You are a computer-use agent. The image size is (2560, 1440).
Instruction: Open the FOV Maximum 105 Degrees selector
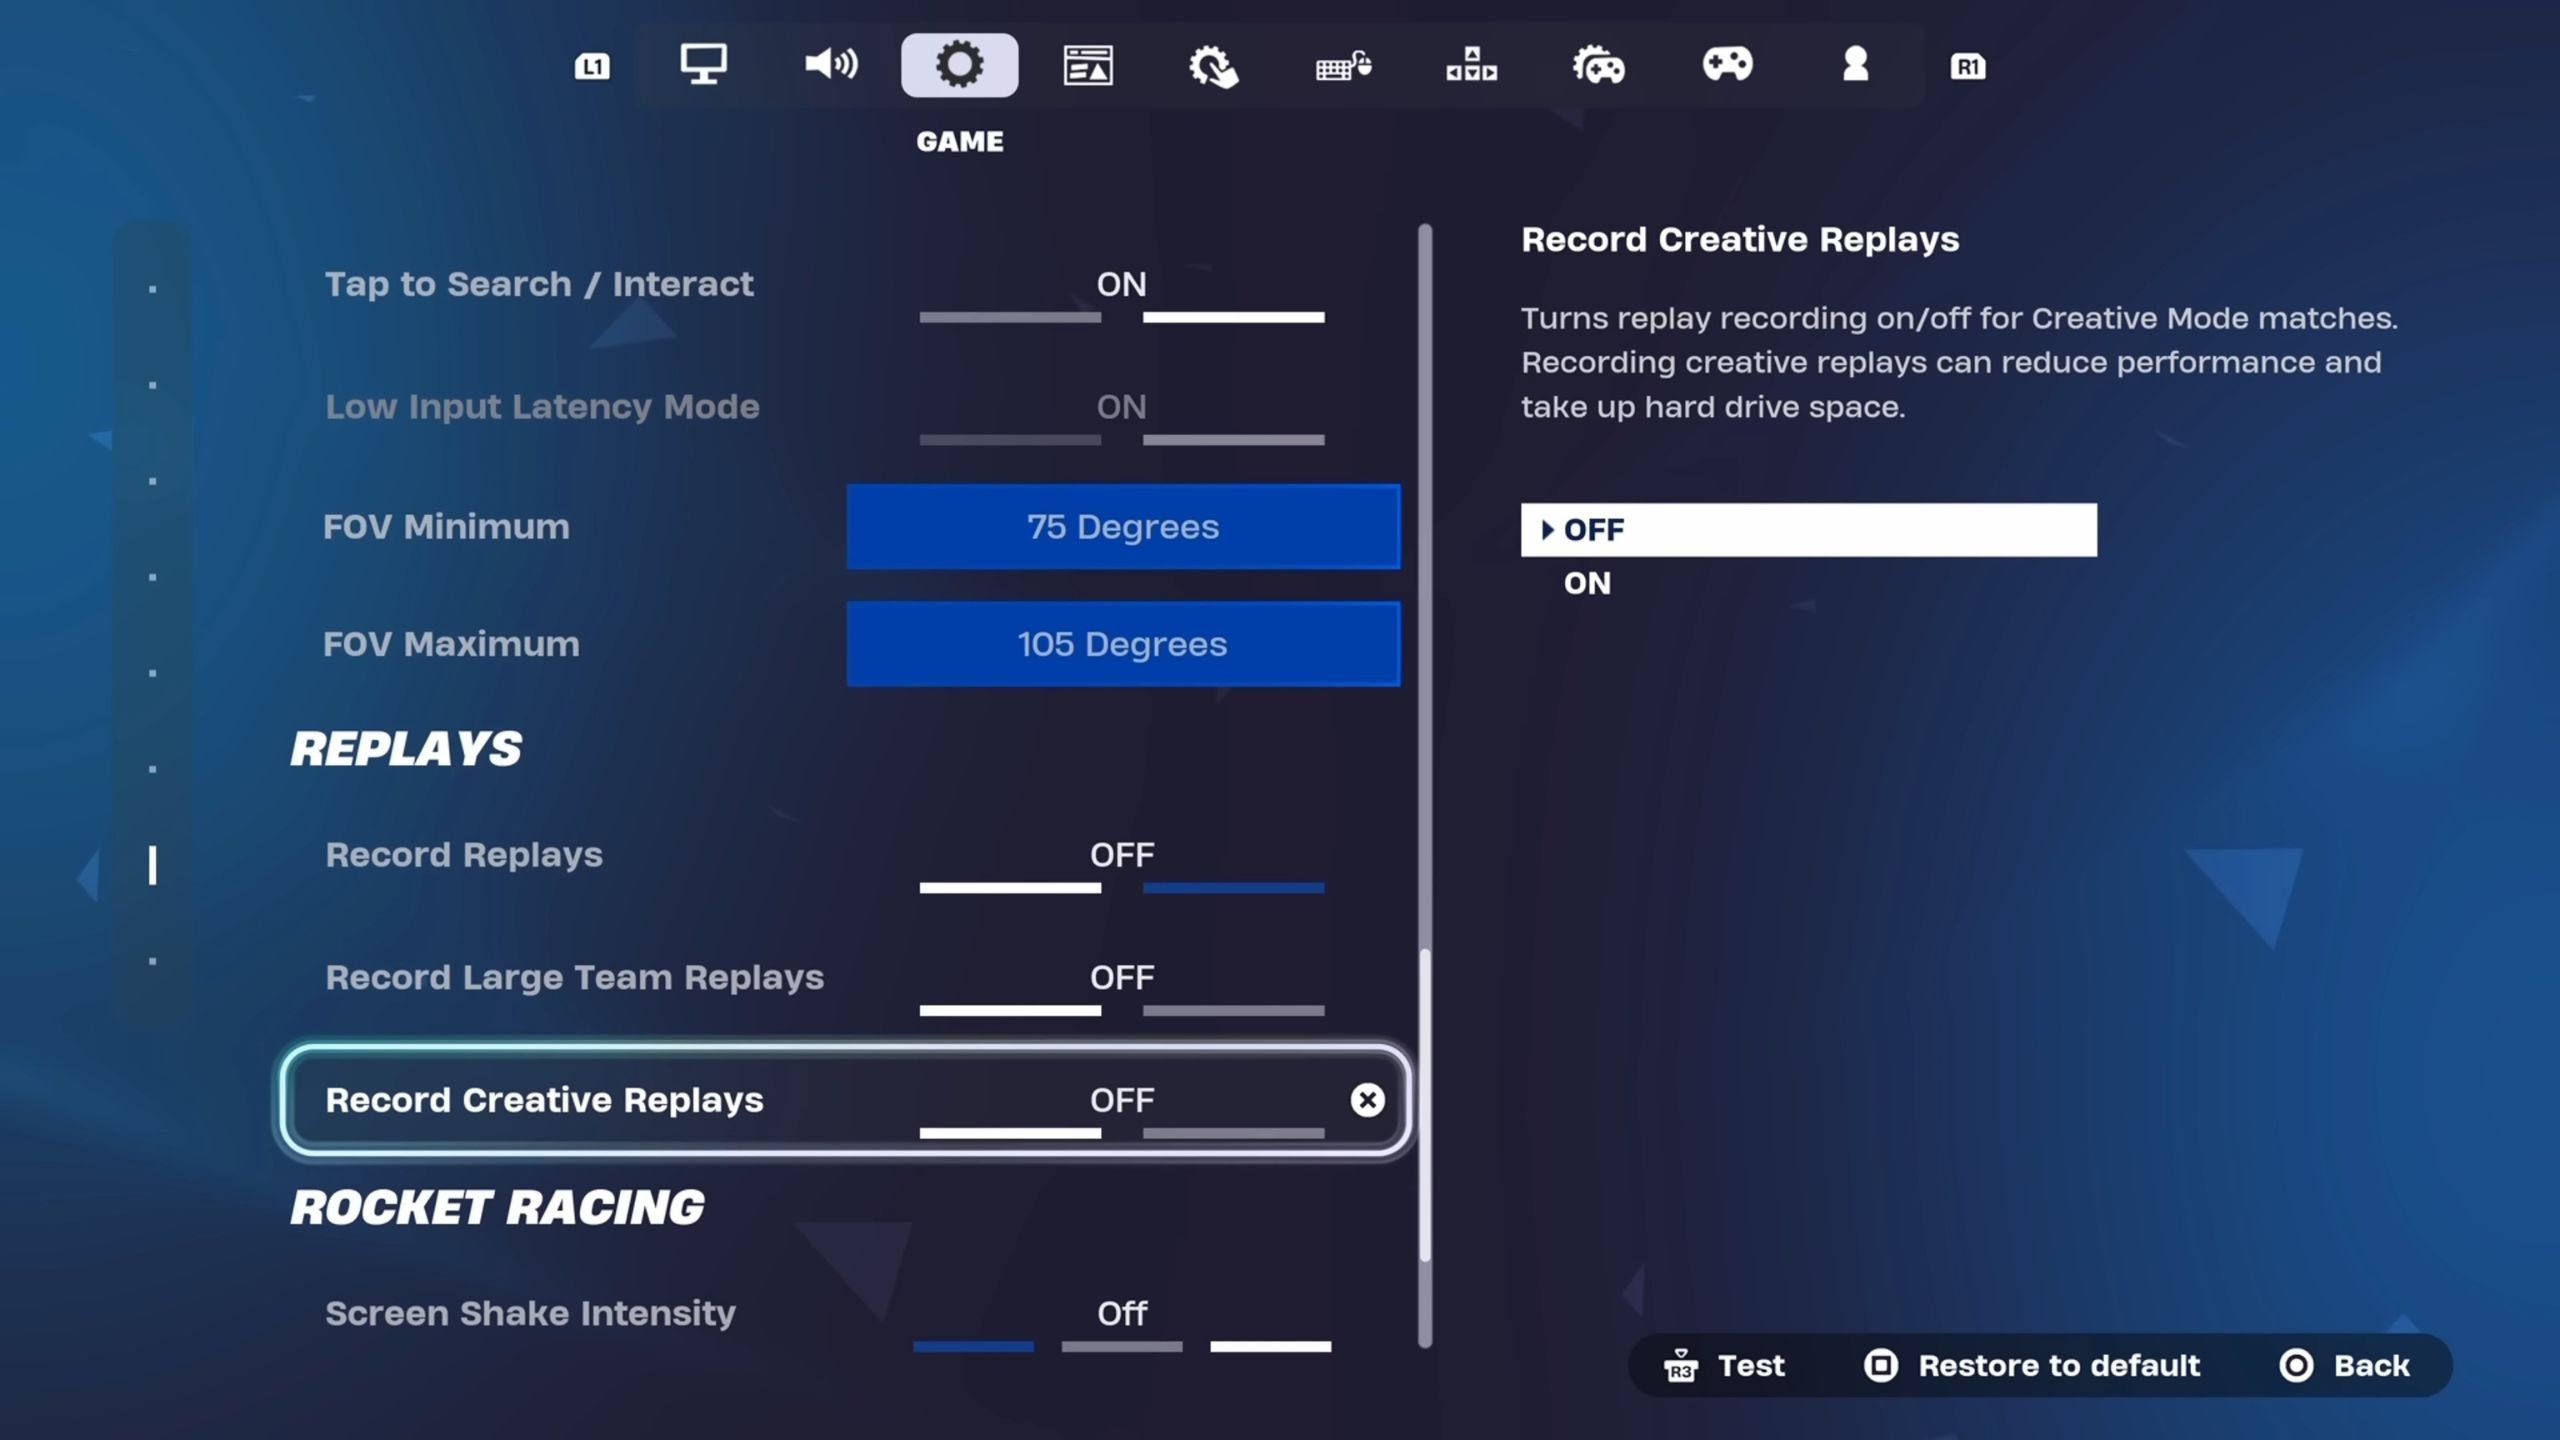[x=1123, y=644]
